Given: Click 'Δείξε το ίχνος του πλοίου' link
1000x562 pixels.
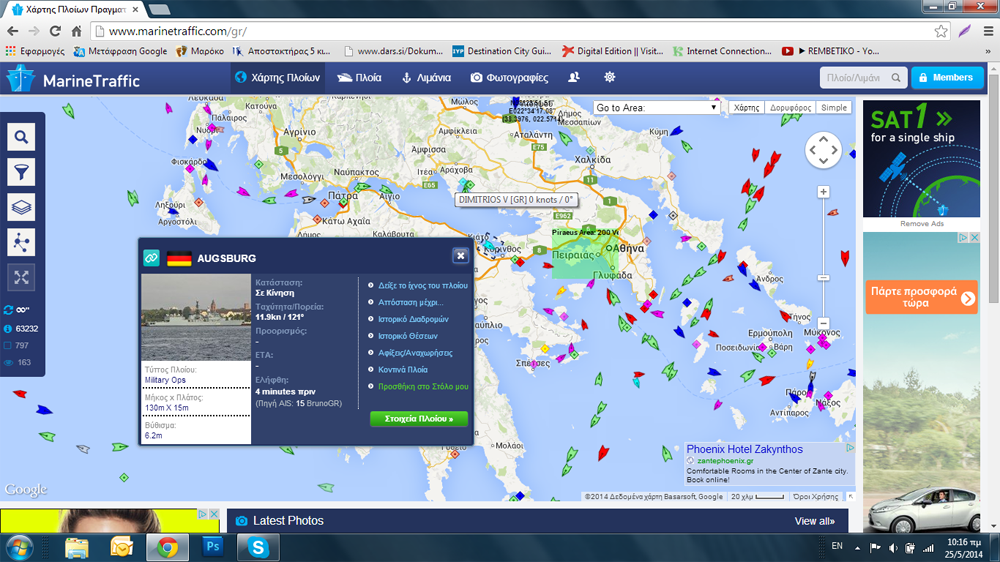Looking at the screenshot, I should click(x=423, y=285).
